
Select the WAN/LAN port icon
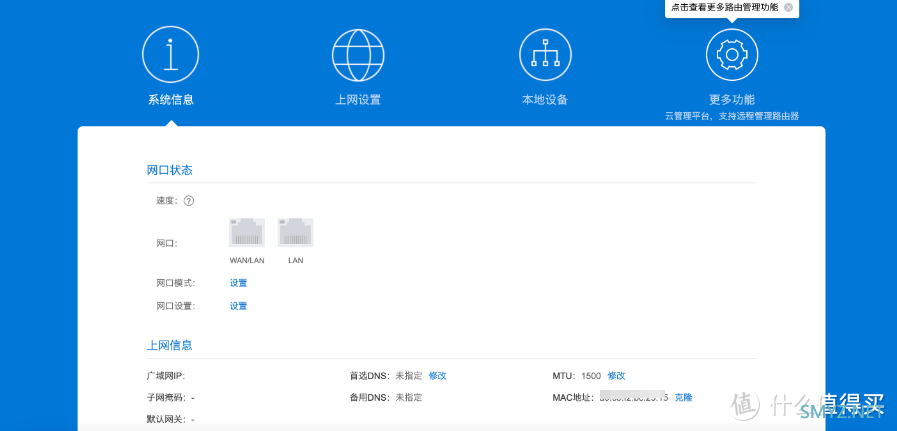point(247,232)
